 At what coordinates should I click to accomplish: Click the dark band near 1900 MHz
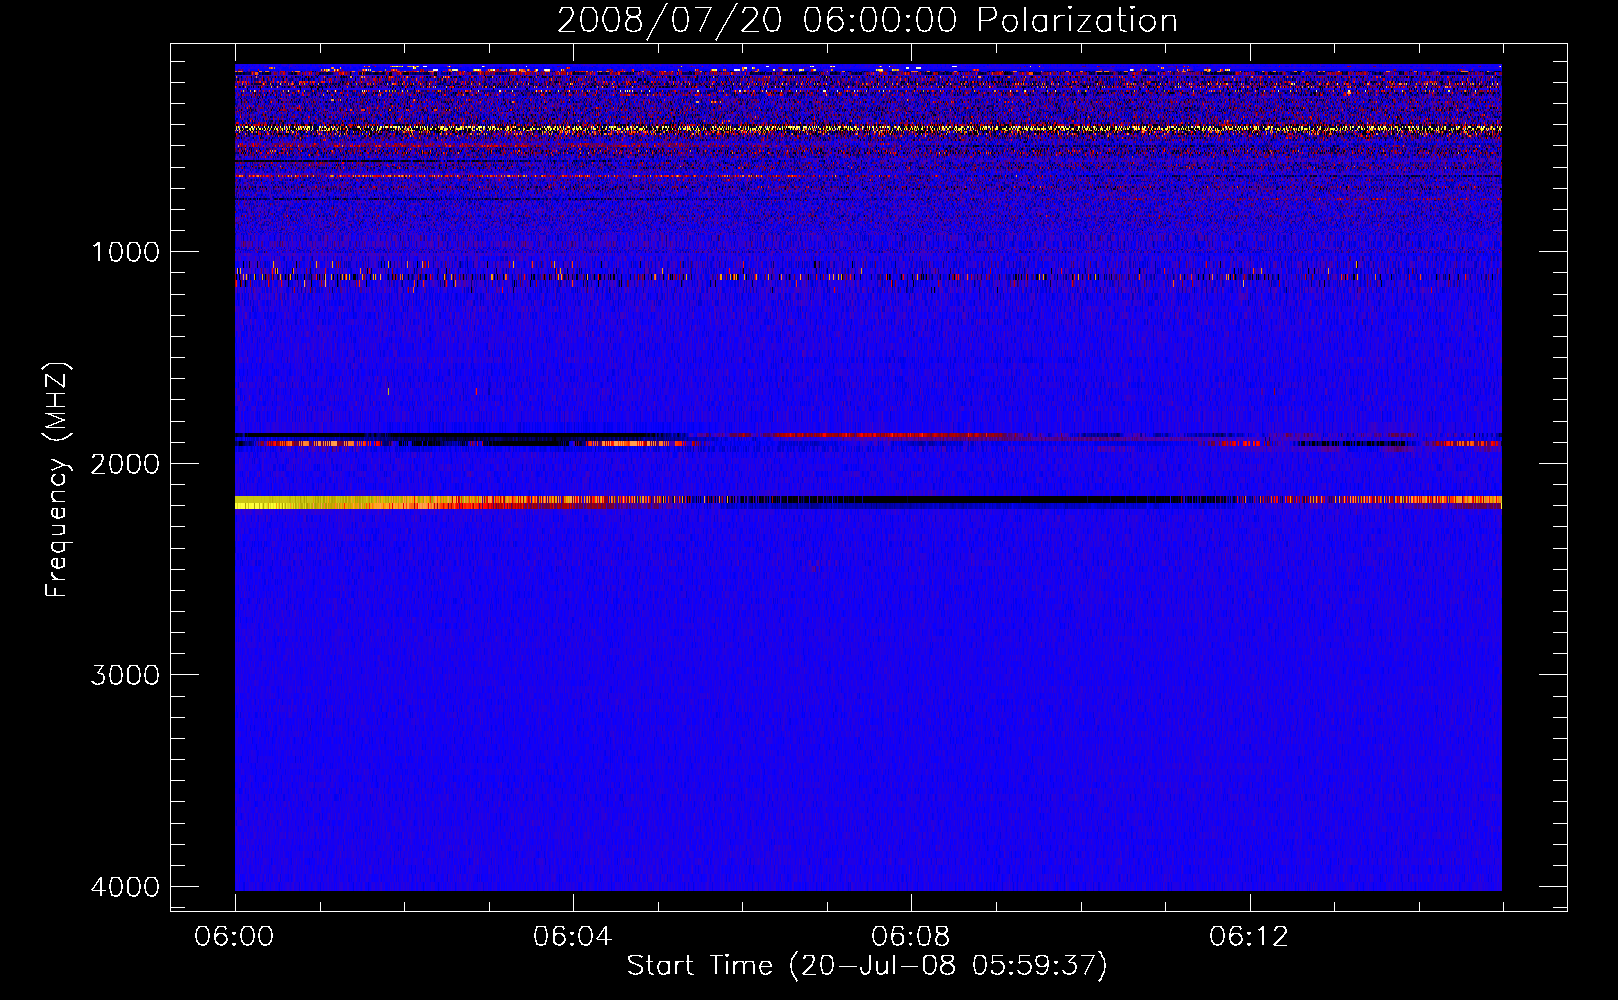pos(868,439)
